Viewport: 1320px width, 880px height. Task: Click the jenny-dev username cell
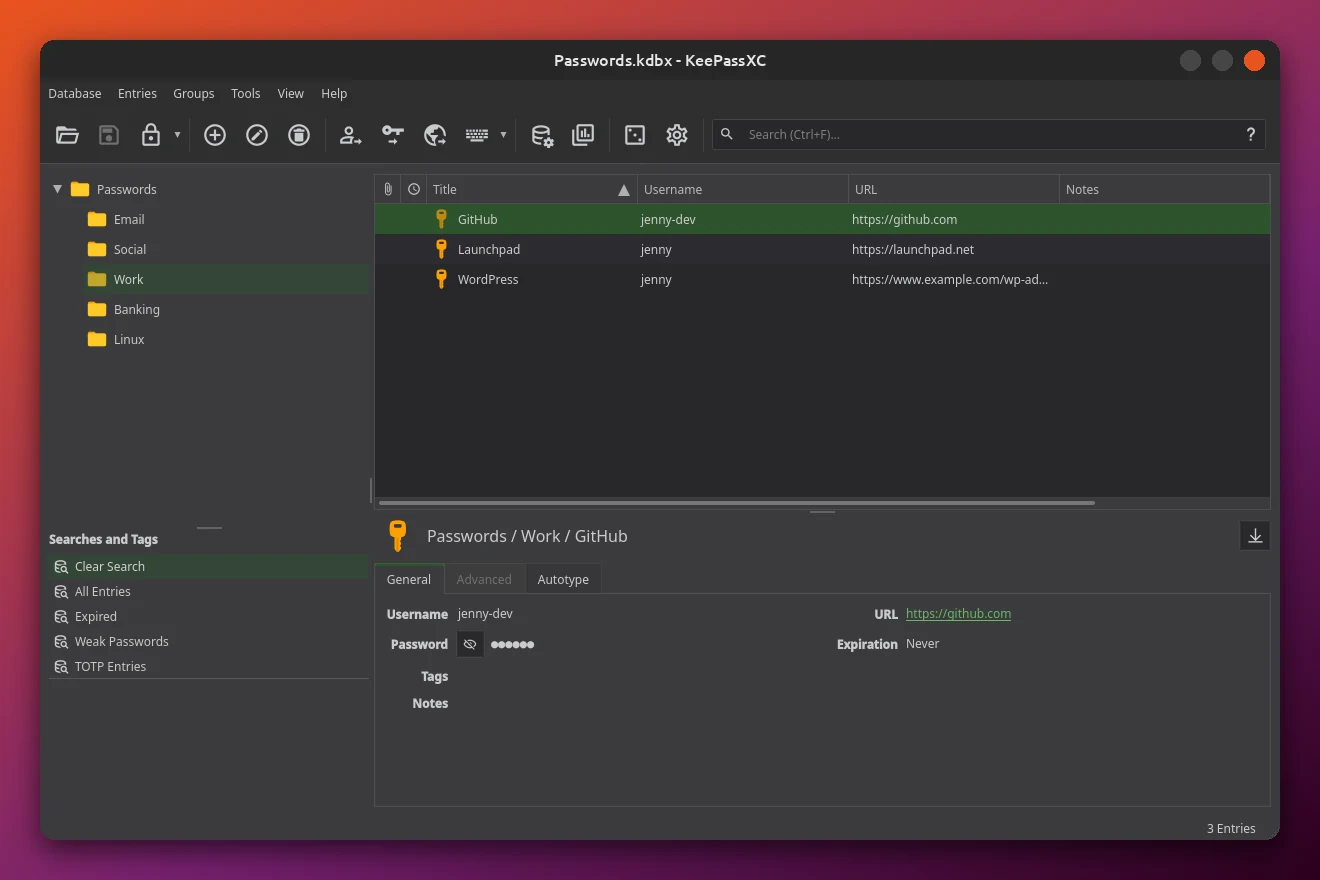click(668, 219)
